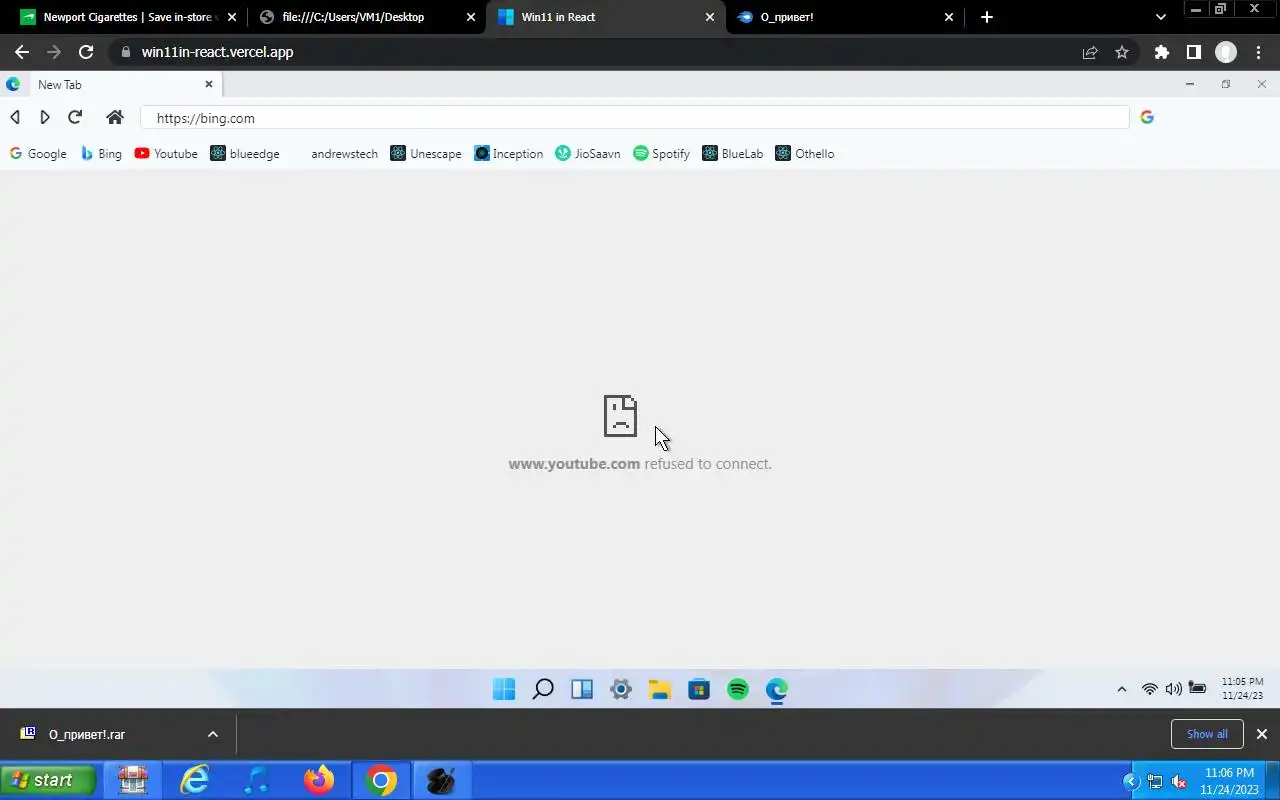Open the Chrome three-dot menu
Image resolution: width=1280 pixels, height=800 pixels.
click(x=1259, y=52)
